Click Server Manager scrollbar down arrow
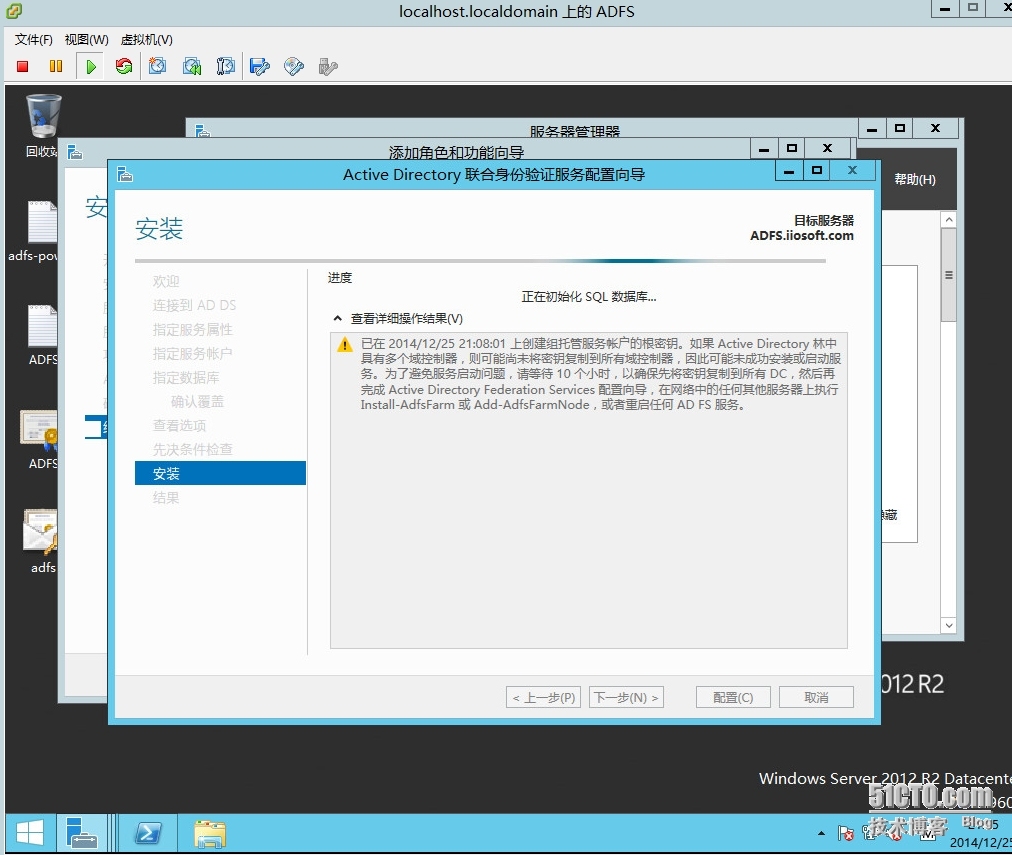 (949, 625)
